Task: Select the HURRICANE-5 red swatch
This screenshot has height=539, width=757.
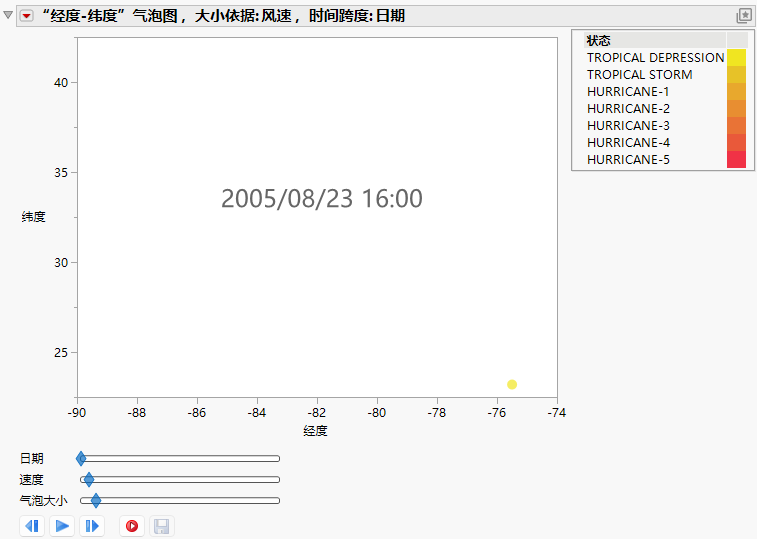Action: tap(736, 159)
